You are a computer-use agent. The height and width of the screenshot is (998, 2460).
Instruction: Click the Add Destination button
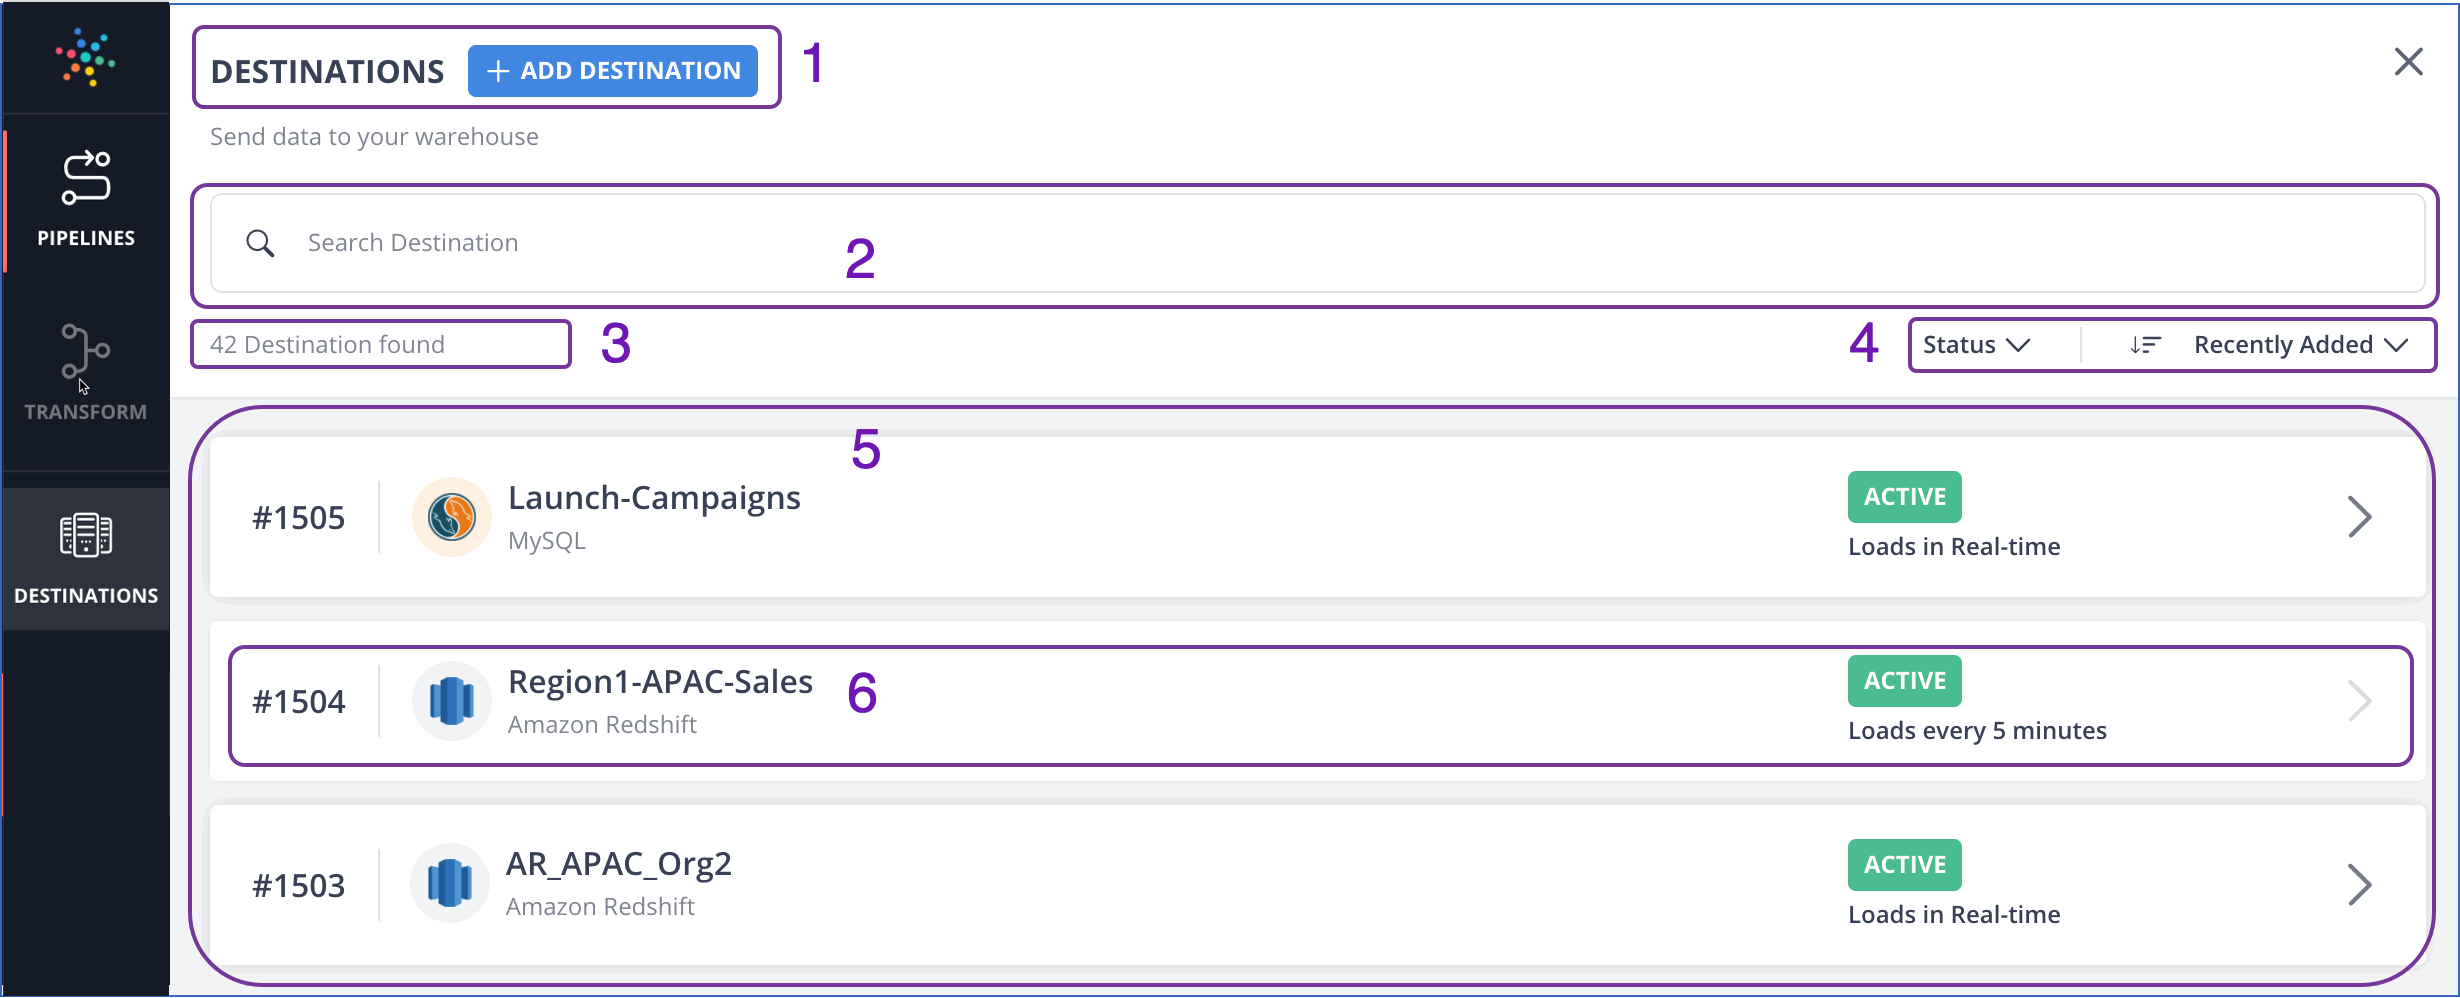pyautogui.click(x=613, y=70)
